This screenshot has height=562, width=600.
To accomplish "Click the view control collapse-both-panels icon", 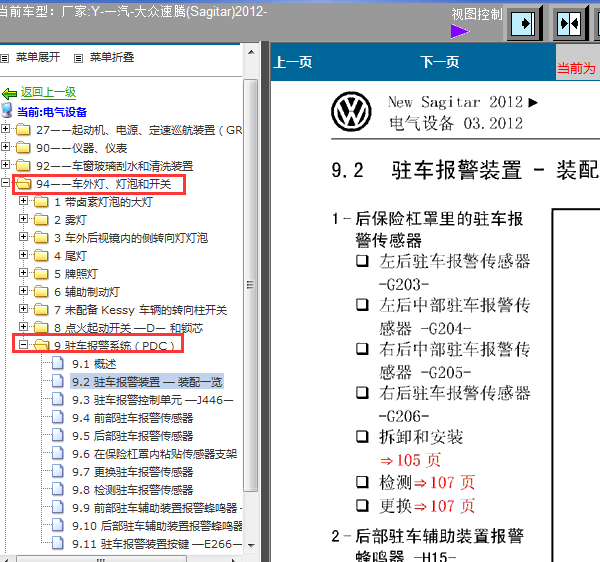I will tap(569, 23).
